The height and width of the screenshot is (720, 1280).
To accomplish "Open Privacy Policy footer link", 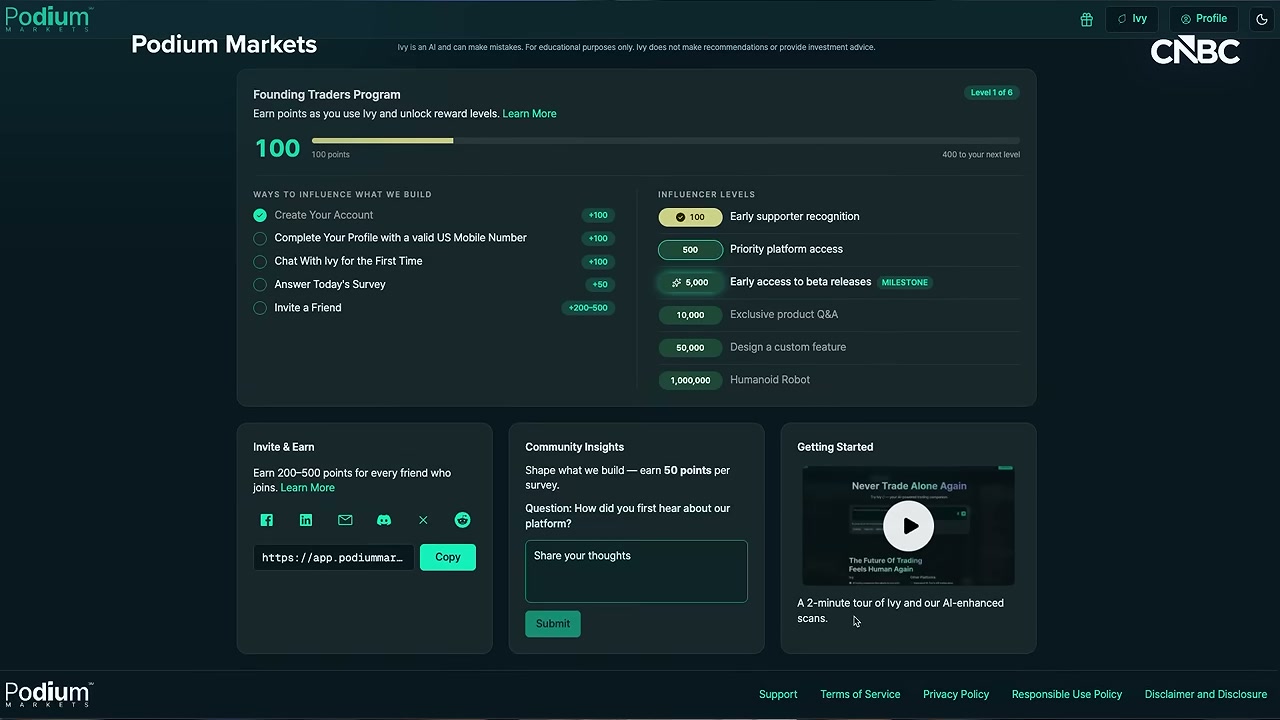I will [956, 694].
